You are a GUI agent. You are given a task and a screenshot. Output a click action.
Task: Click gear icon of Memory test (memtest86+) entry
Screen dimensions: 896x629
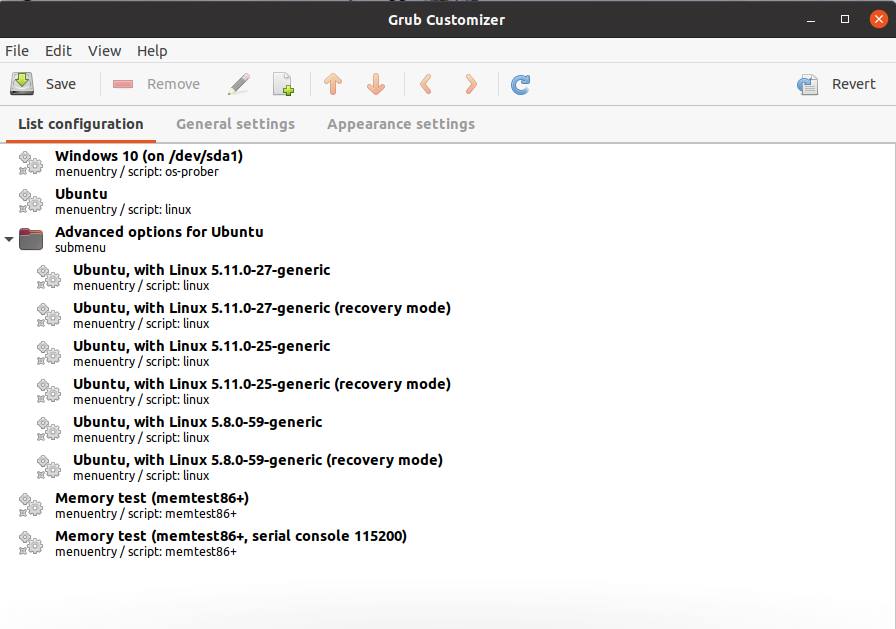point(31,505)
